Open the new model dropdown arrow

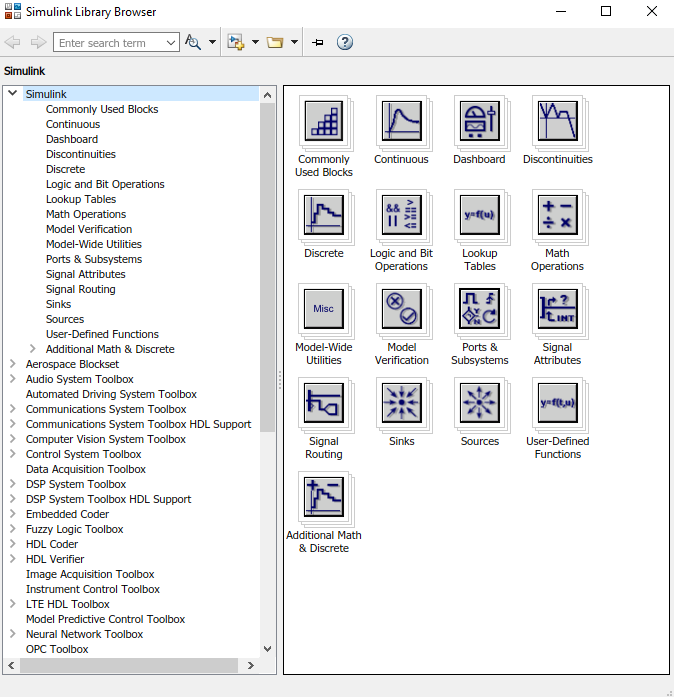pos(255,42)
